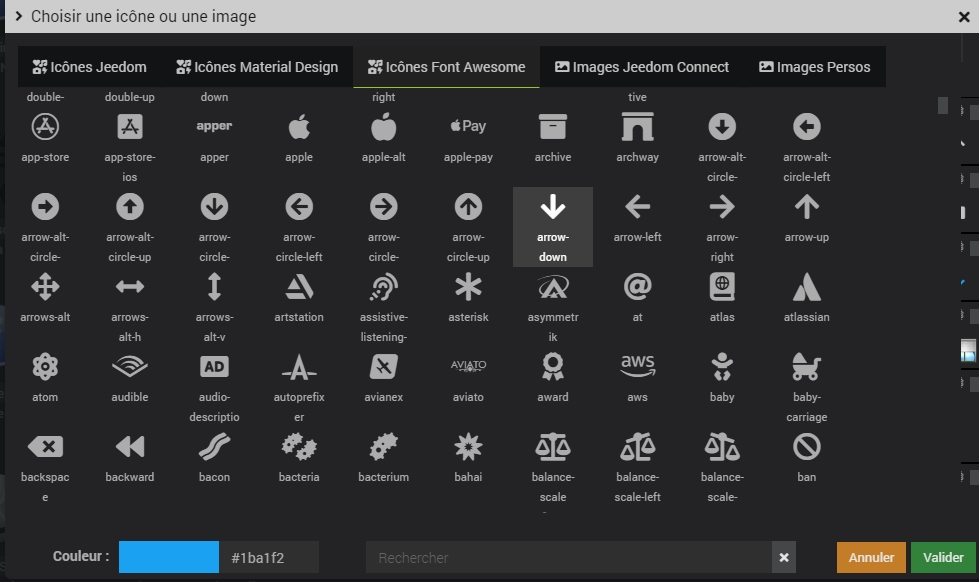The height and width of the screenshot is (582, 979).
Task: Switch to Icônes Jeedom tab
Action: [89, 67]
